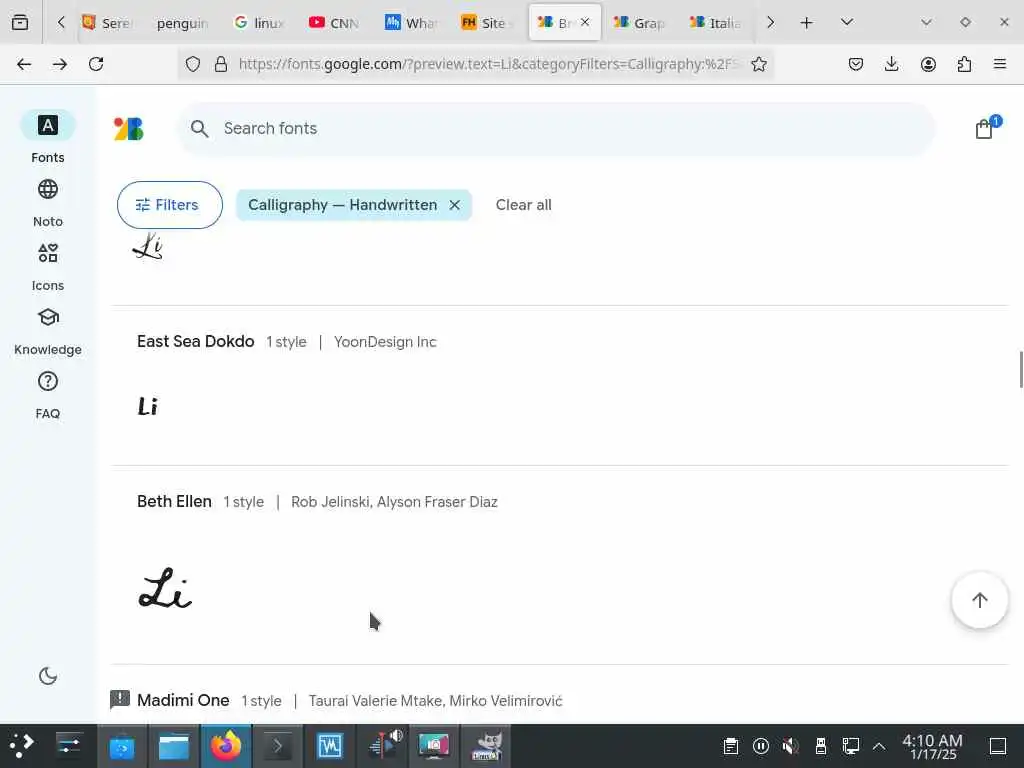Image resolution: width=1024 pixels, height=768 pixels.
Task: Open the Madimi One font
Action: click(183, 700)
